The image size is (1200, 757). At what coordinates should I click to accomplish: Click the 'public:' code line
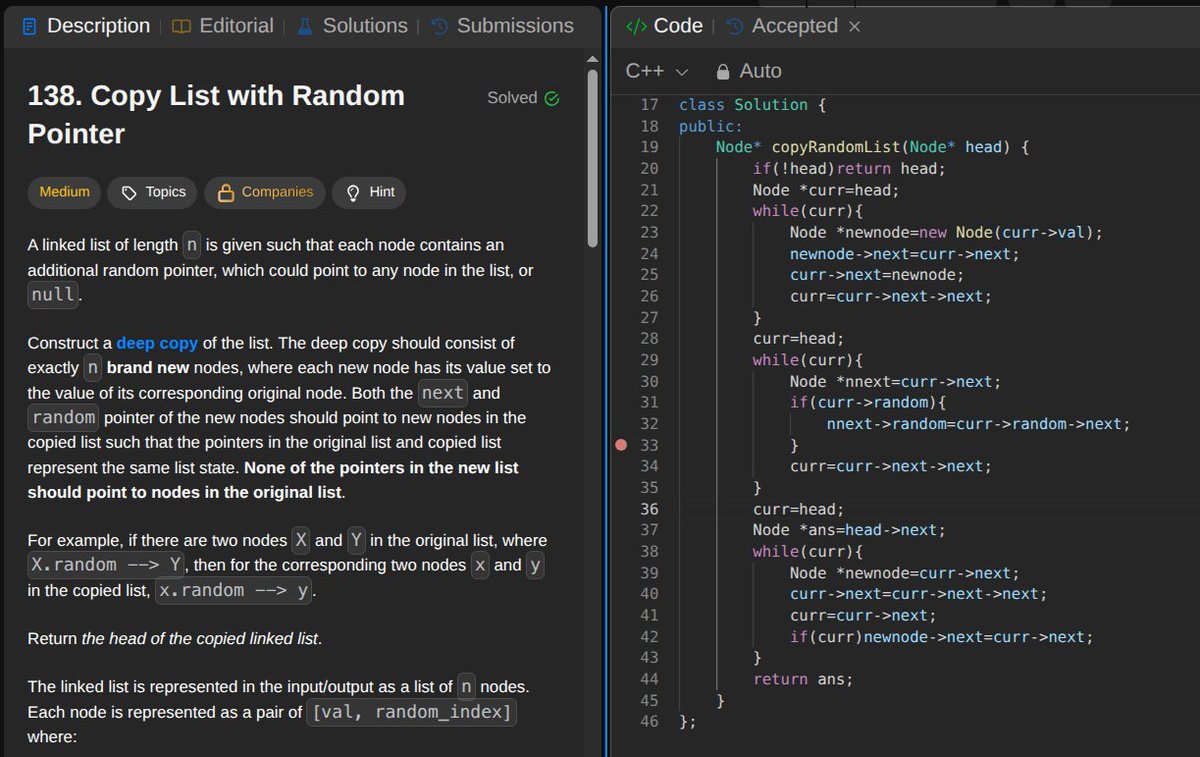pos(711,126)
